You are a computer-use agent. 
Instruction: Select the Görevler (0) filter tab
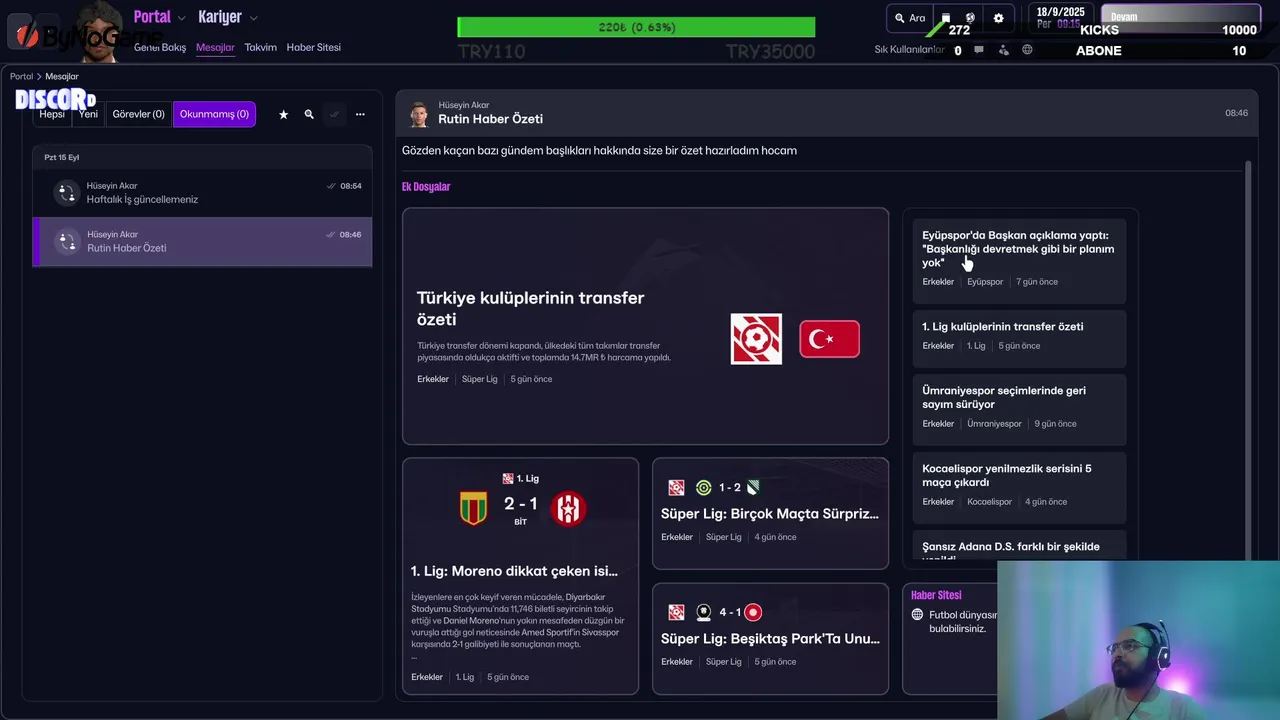click(138, 114)
